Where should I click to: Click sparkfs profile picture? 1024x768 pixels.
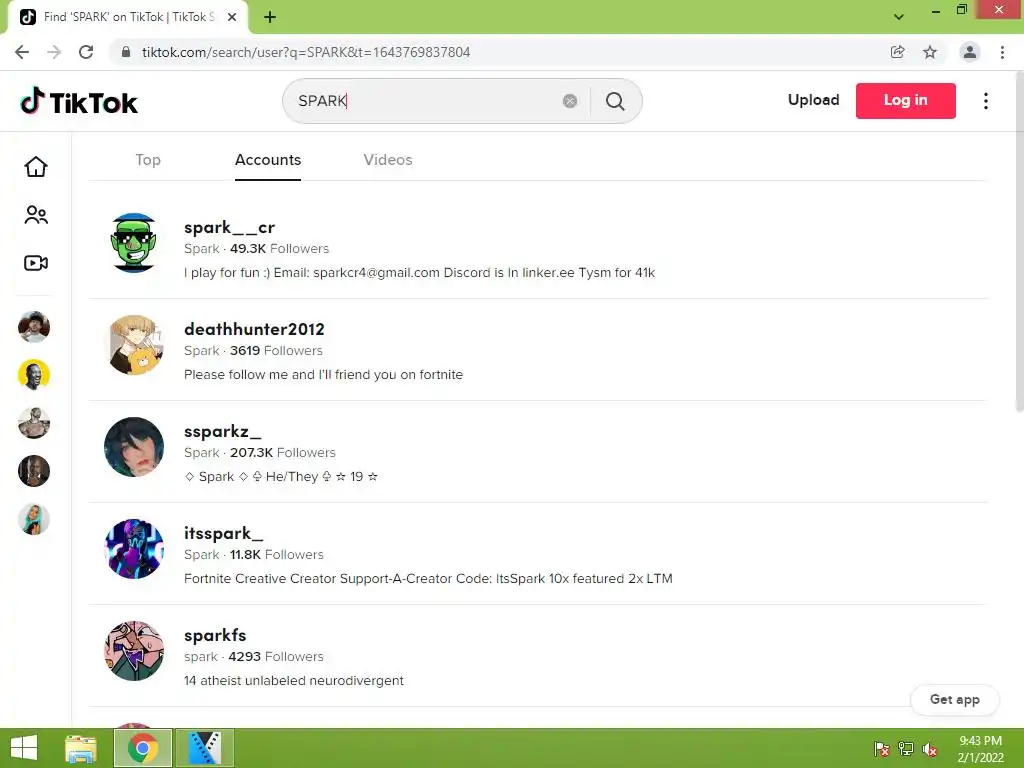coord(134,650)
